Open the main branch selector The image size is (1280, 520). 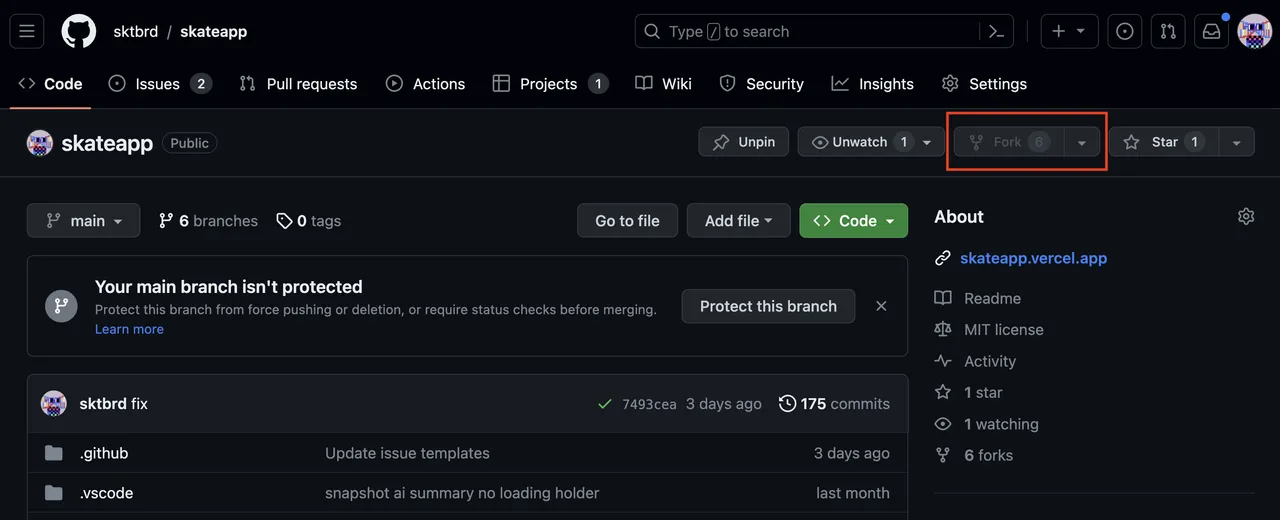click(83, 221)
